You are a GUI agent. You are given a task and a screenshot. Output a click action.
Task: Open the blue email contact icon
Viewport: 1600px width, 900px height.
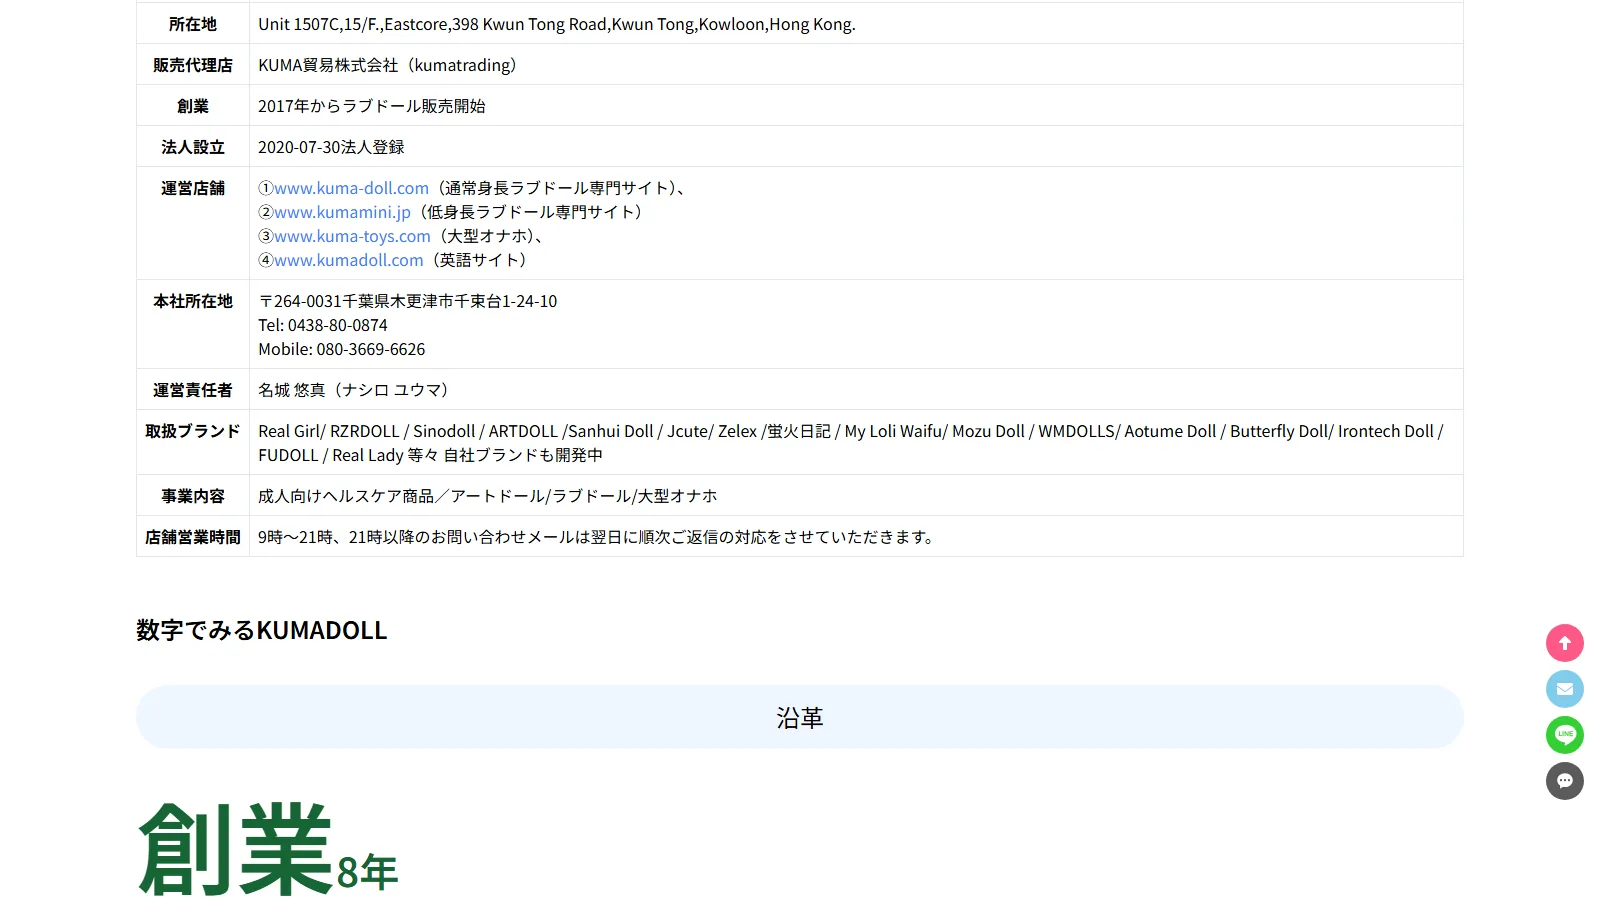[x=1565, y=689]
